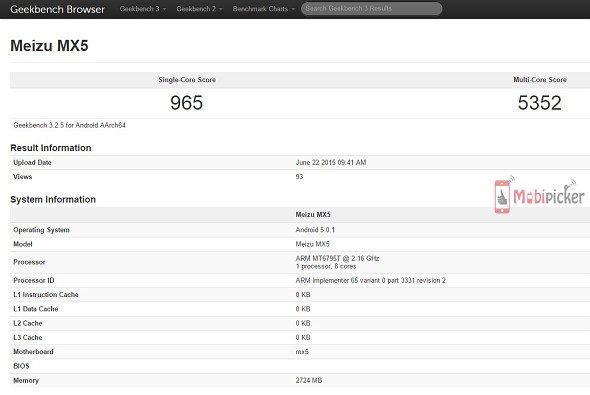The height and width of the screenshot is (395, 590).
Task: Select the Geekbench 3.2.5 for Android AArch64 text
Action: point(69,125)
